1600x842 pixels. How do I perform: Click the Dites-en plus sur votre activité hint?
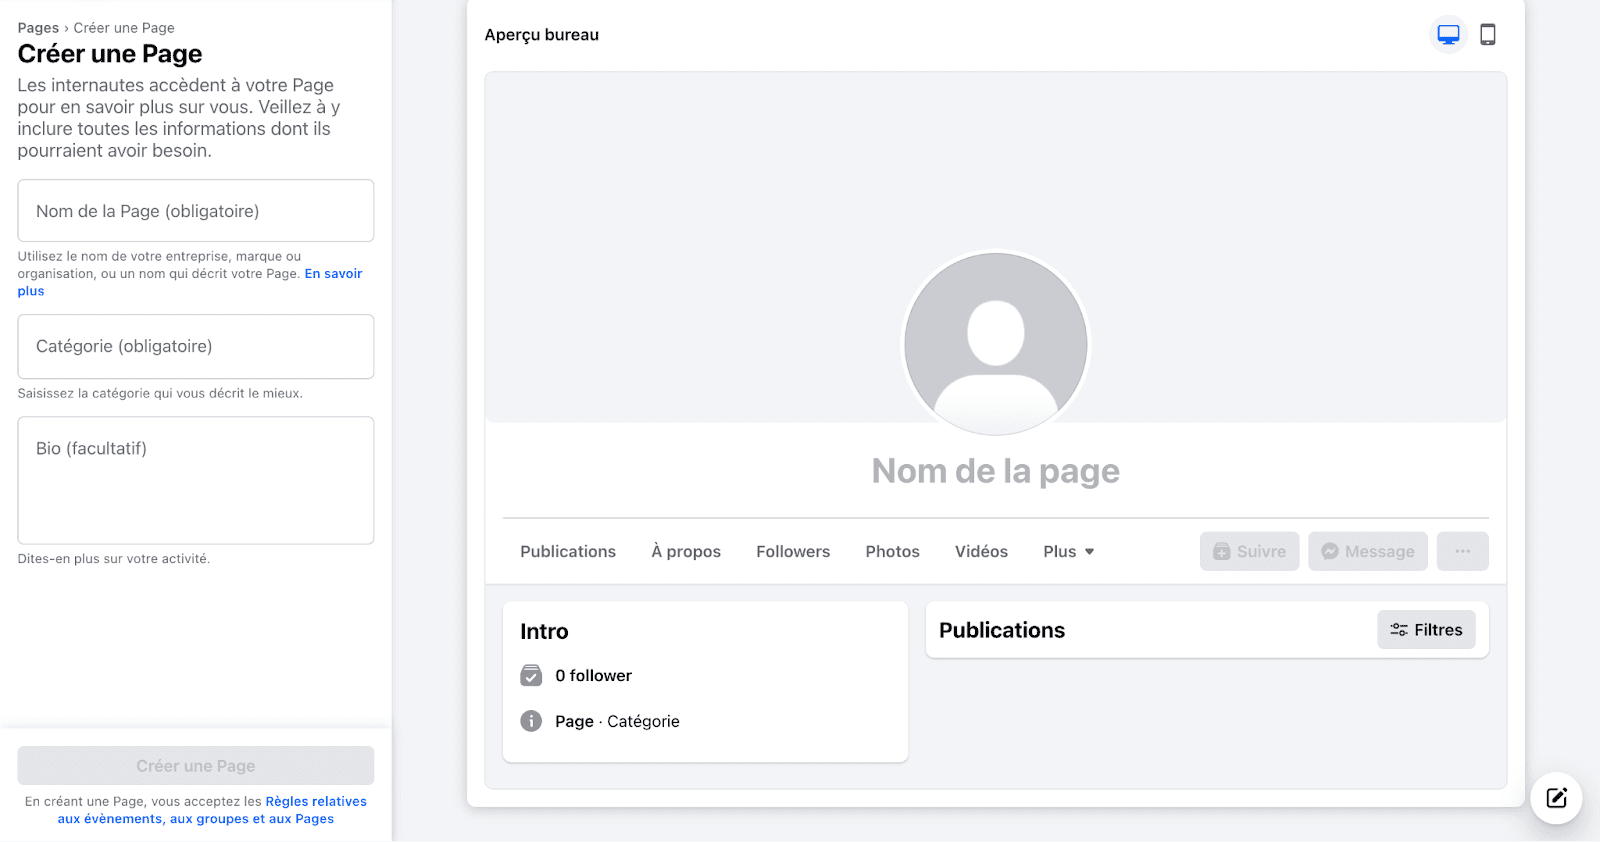114,559
